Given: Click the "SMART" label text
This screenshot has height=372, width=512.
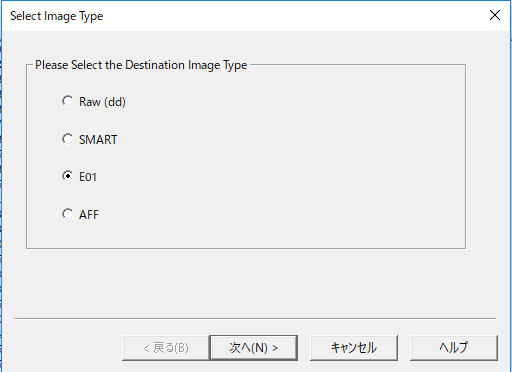Looking at the screenshot, I should point(98,140).
